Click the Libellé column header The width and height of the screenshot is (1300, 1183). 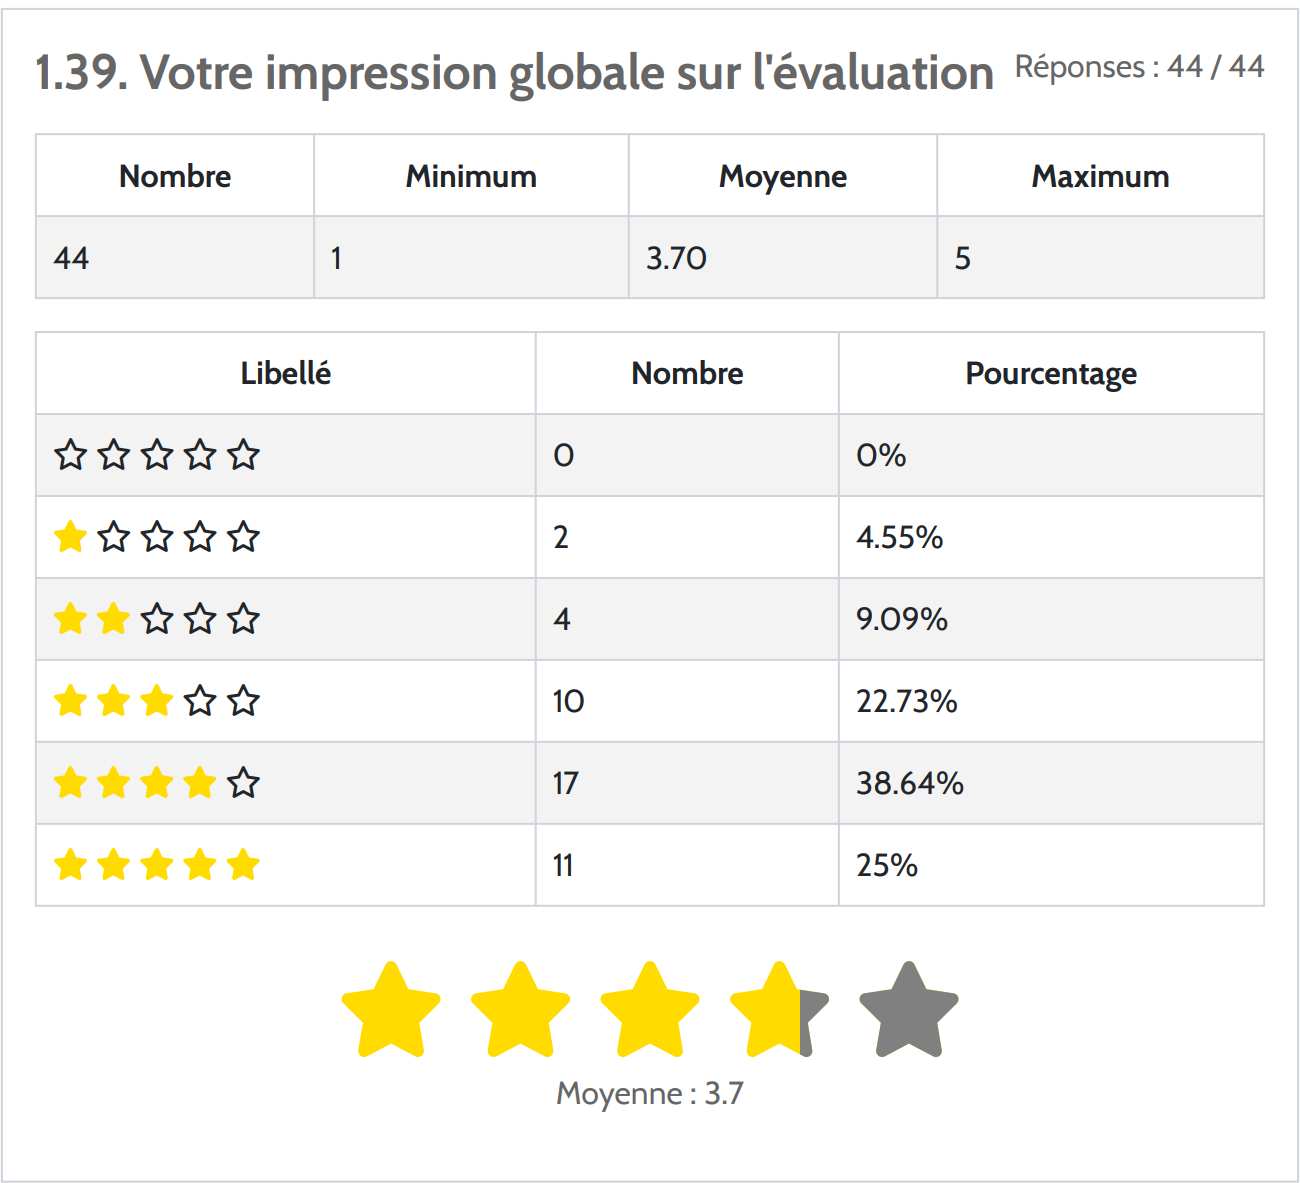(285, 373)
